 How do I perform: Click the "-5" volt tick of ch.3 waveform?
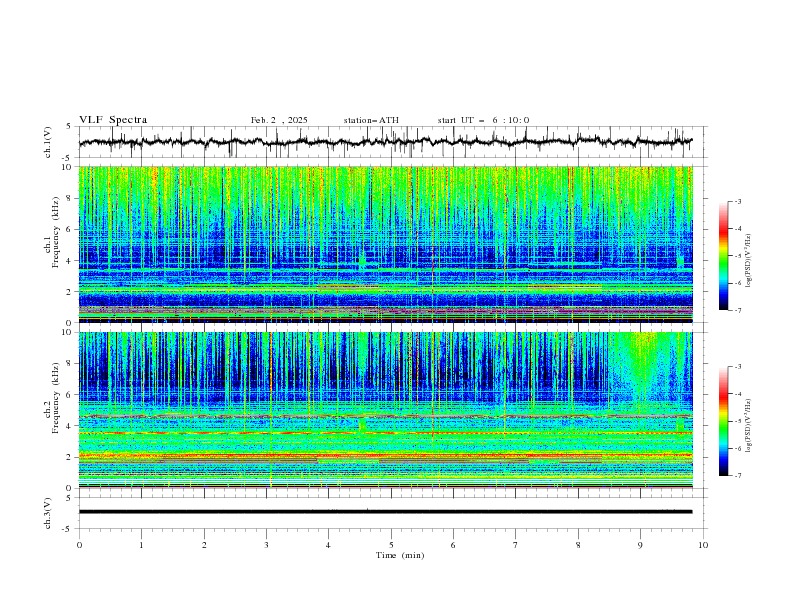coord(68,529)
